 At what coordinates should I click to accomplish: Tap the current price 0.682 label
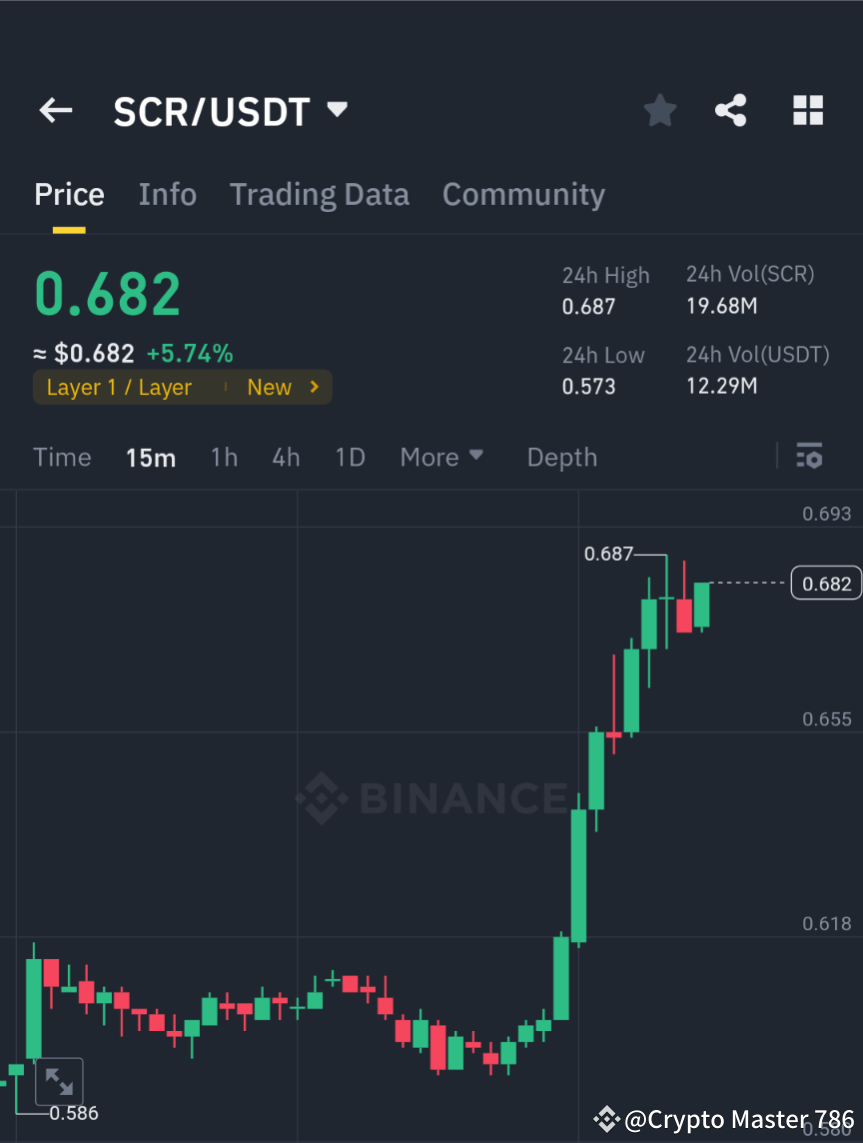[106, 293]
